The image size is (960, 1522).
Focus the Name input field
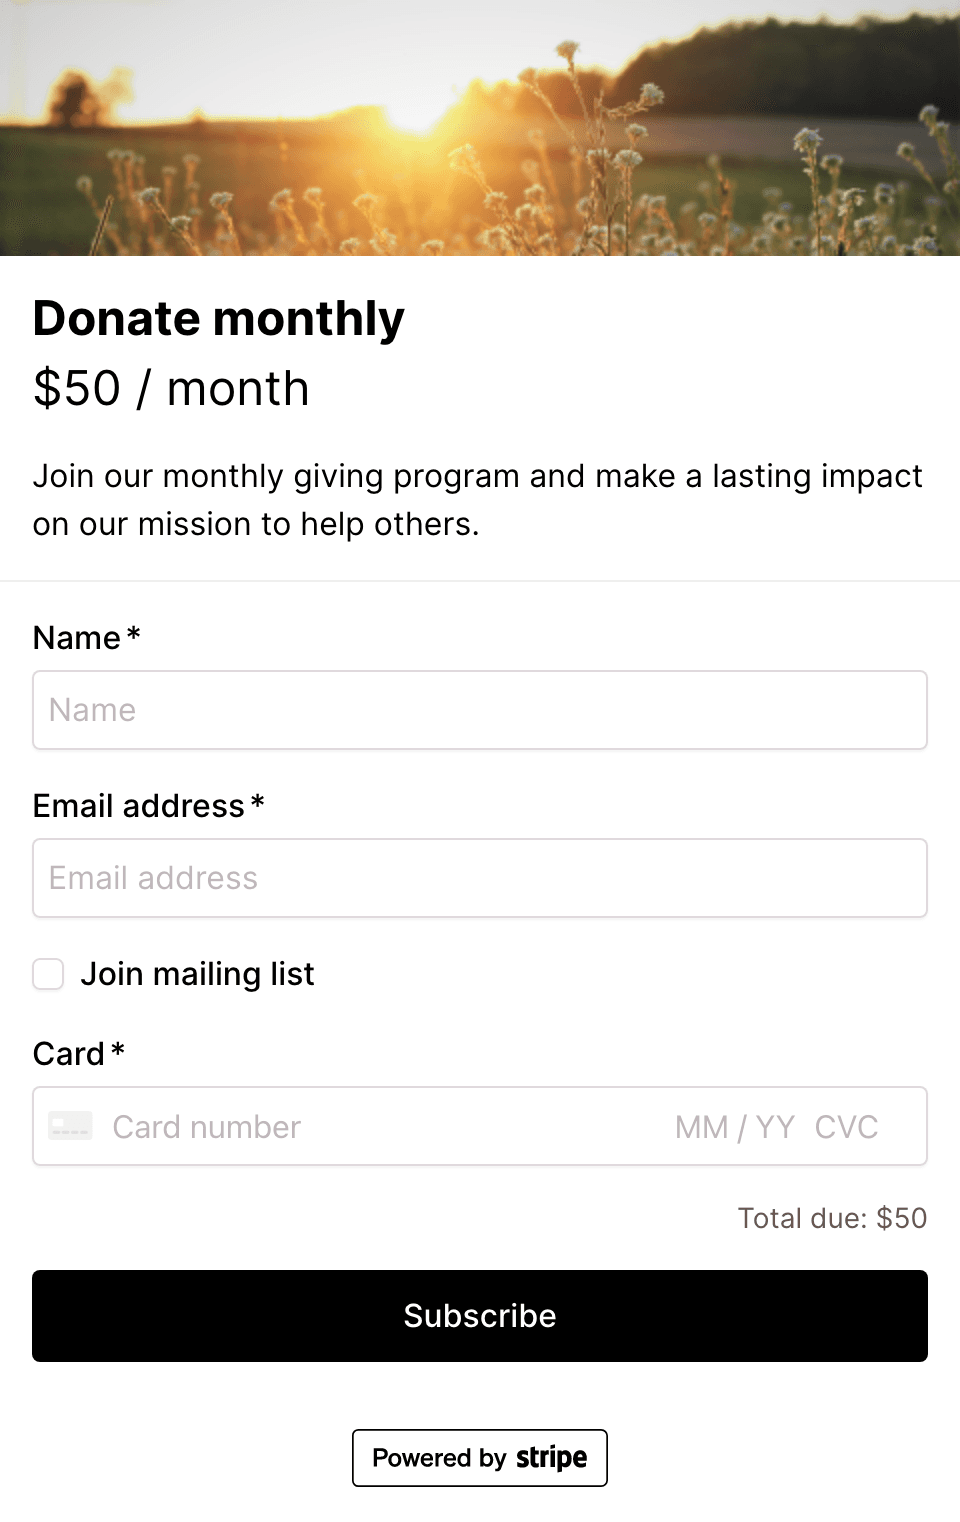[x=480, y=710]
